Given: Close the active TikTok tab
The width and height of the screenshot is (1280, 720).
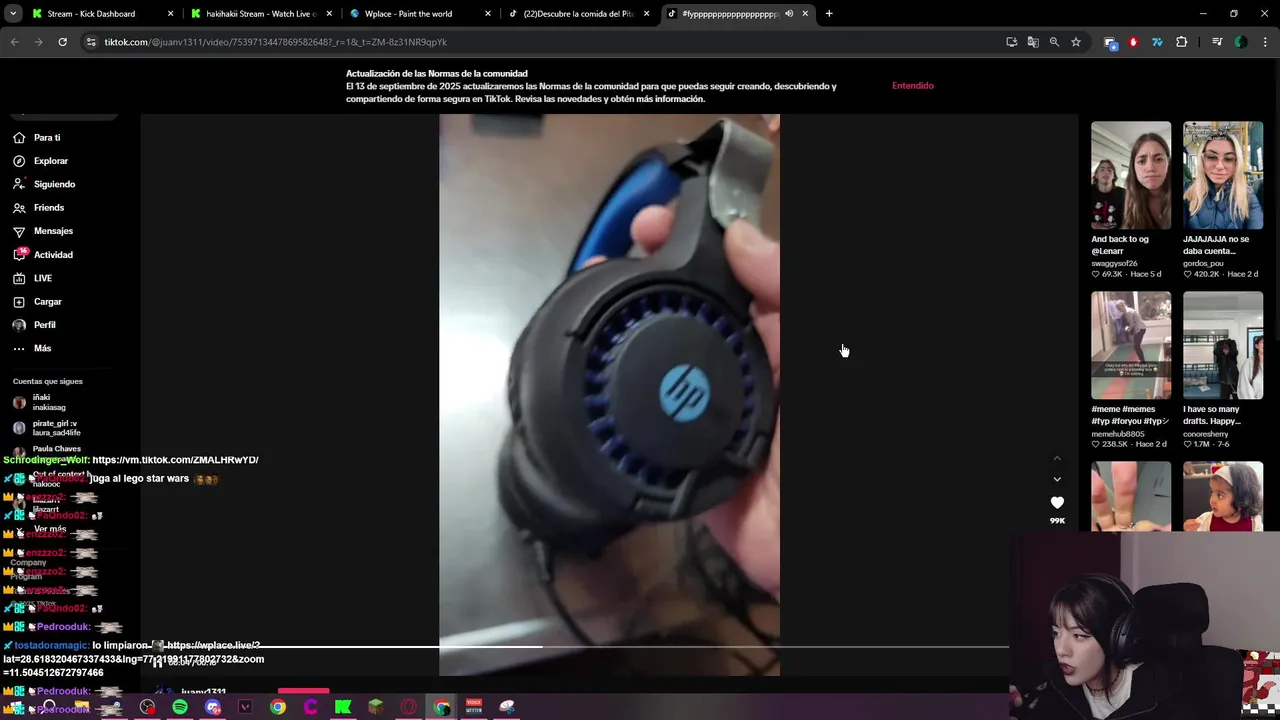Looking at the screenshot, I should 805,14.
